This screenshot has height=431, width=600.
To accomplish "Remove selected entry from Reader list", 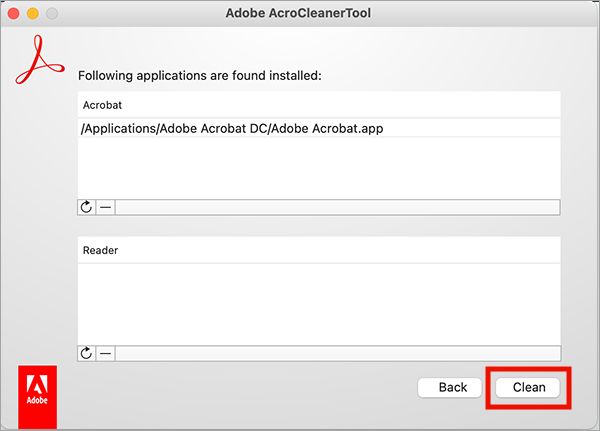I will pyautogui.click(x=106, y=353).
